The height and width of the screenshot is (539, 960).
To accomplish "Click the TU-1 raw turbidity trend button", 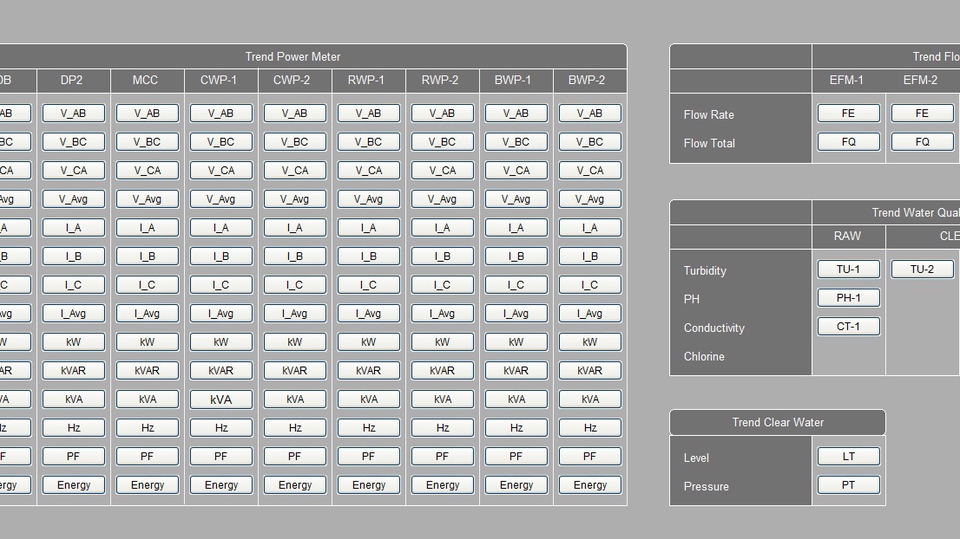I will pos(848,269).
